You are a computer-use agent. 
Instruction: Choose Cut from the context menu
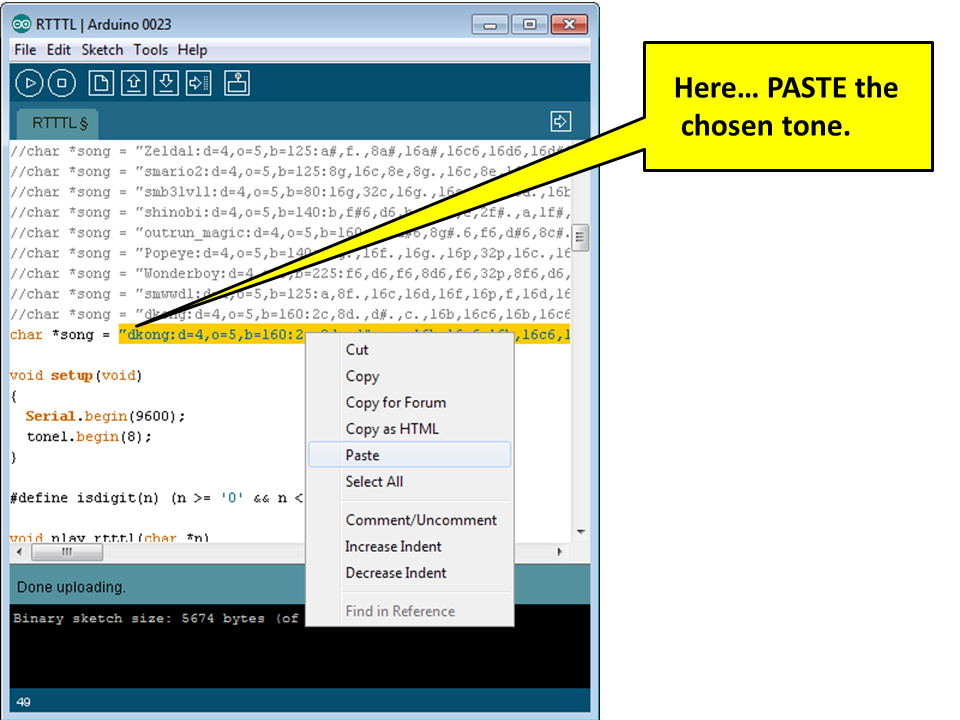(410, 350)
